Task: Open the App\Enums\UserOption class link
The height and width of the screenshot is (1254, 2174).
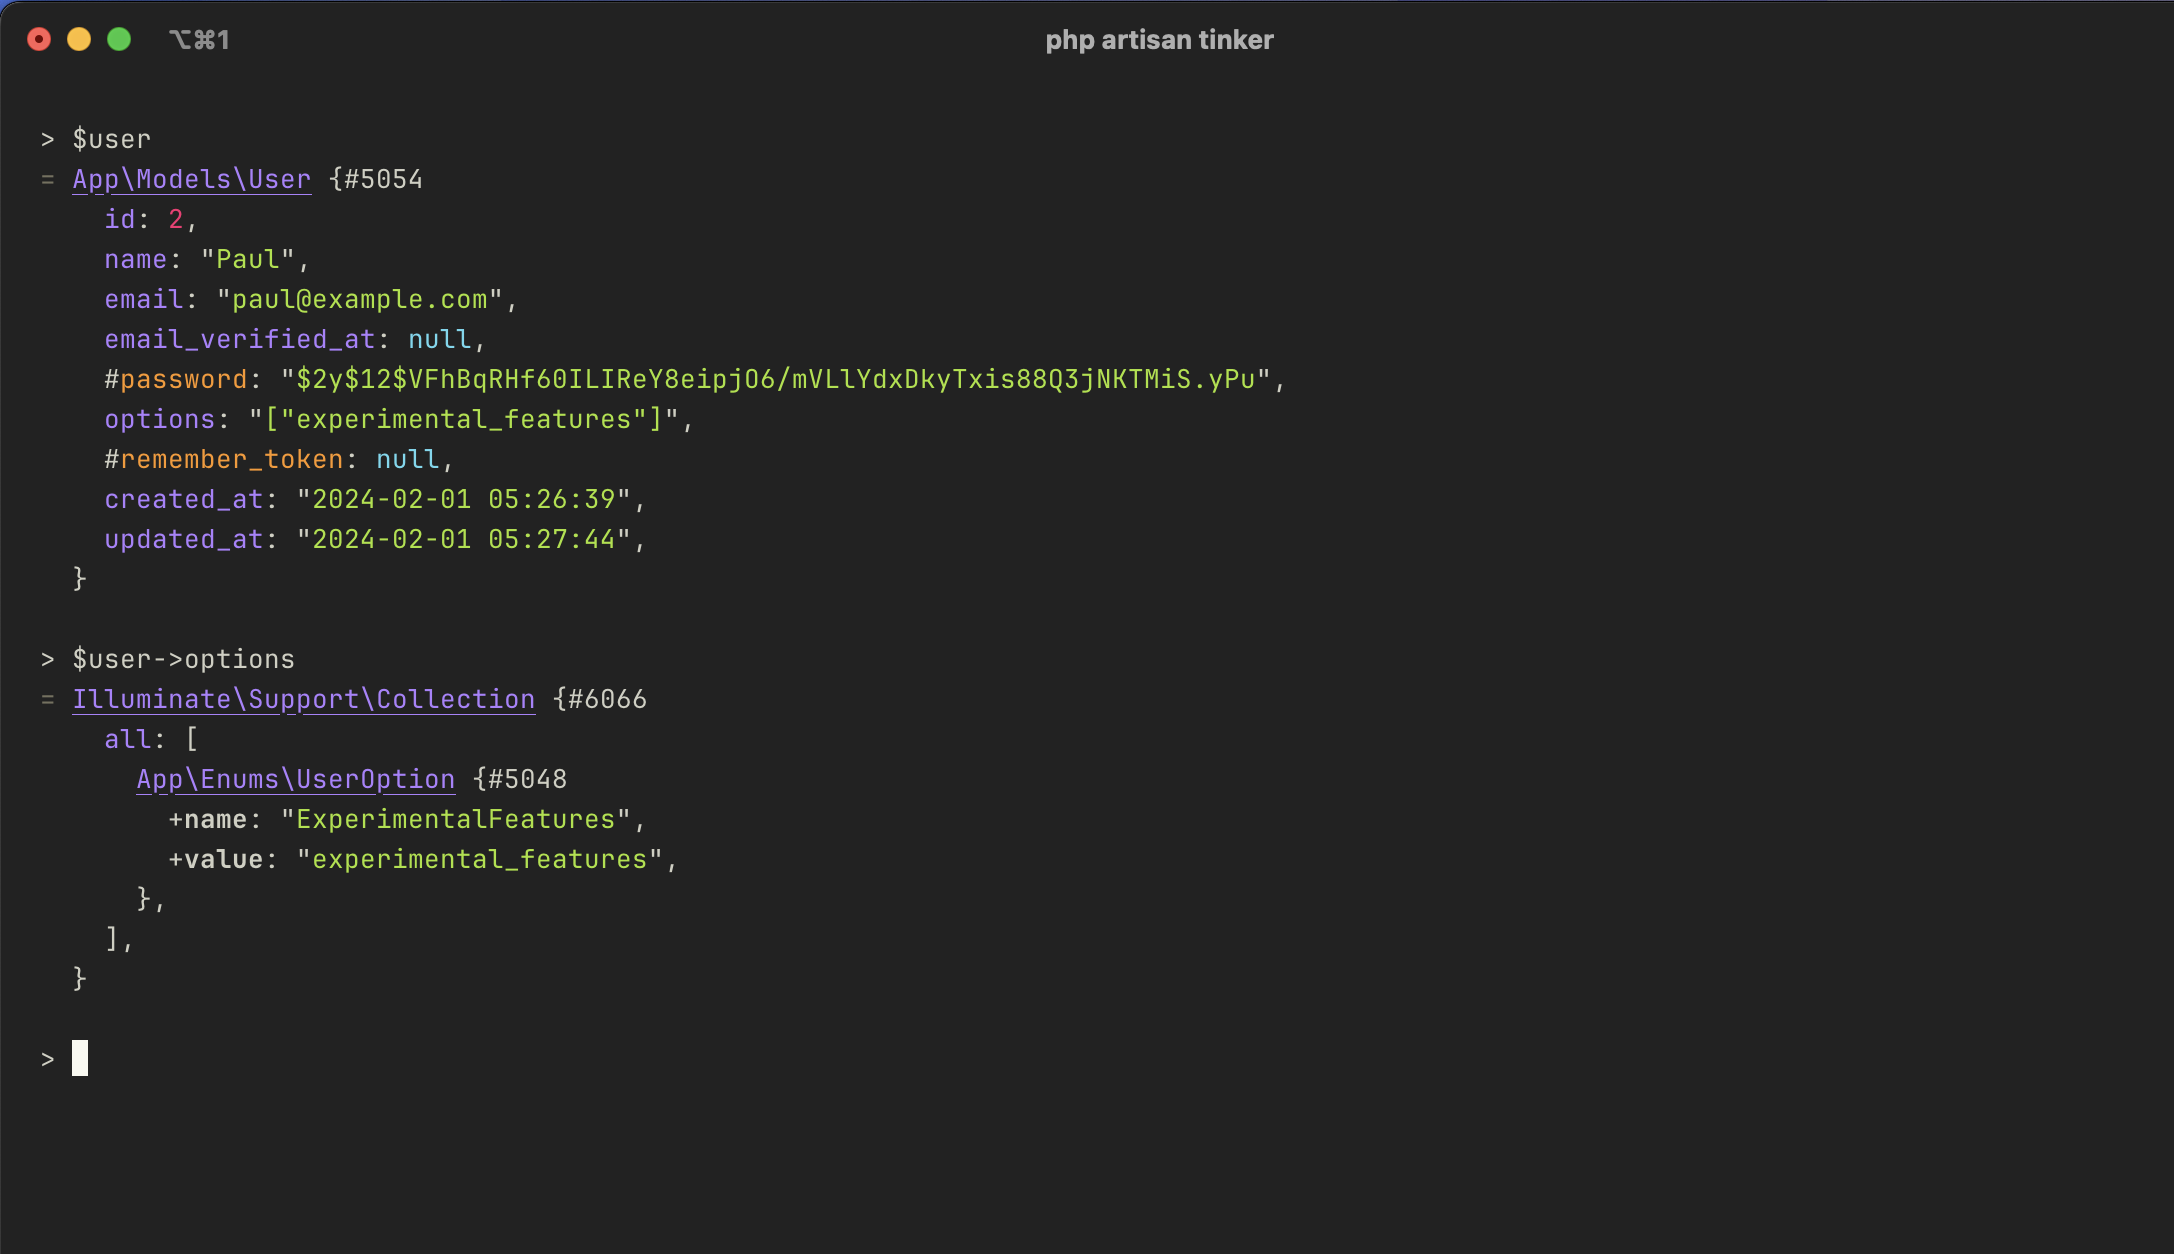Action: pyautogui.click(x=296, y=780)
